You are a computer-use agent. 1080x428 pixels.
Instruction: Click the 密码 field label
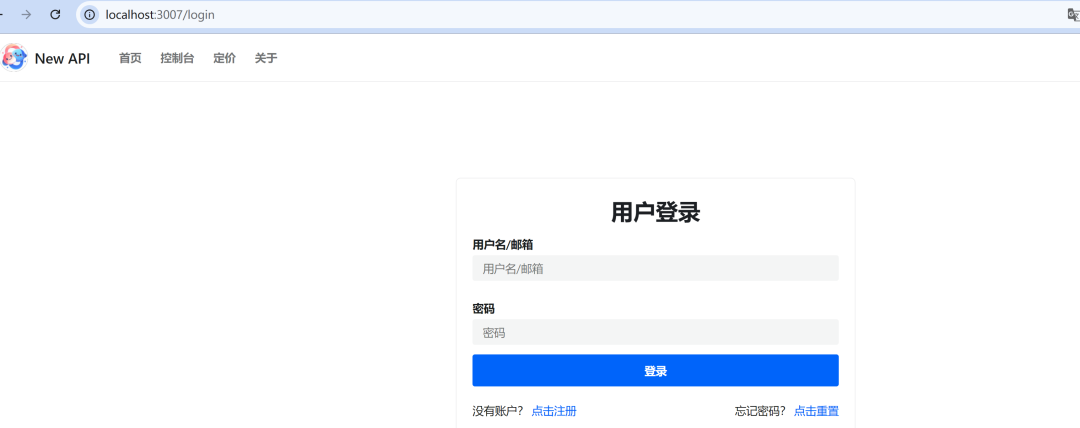484,309
